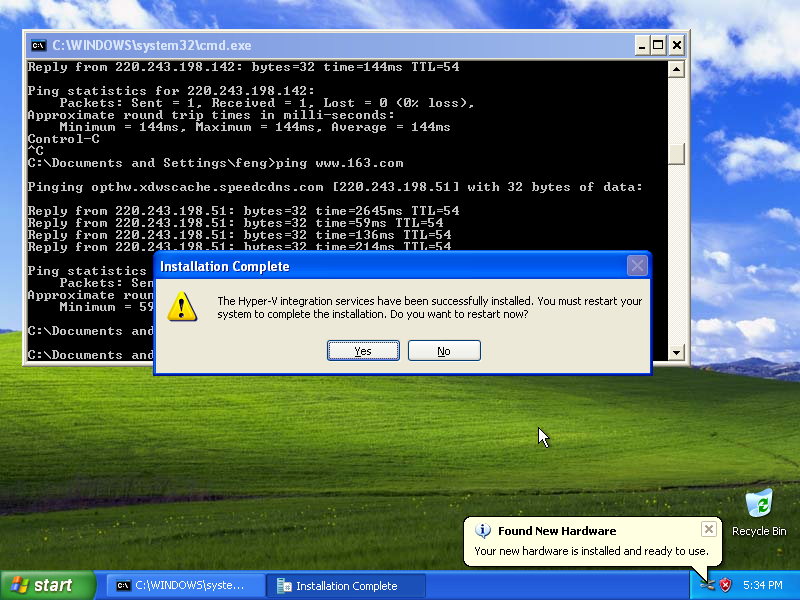Close the Installation Complete dialog
The height and width of the screenshot is (600, 800).
637,266
